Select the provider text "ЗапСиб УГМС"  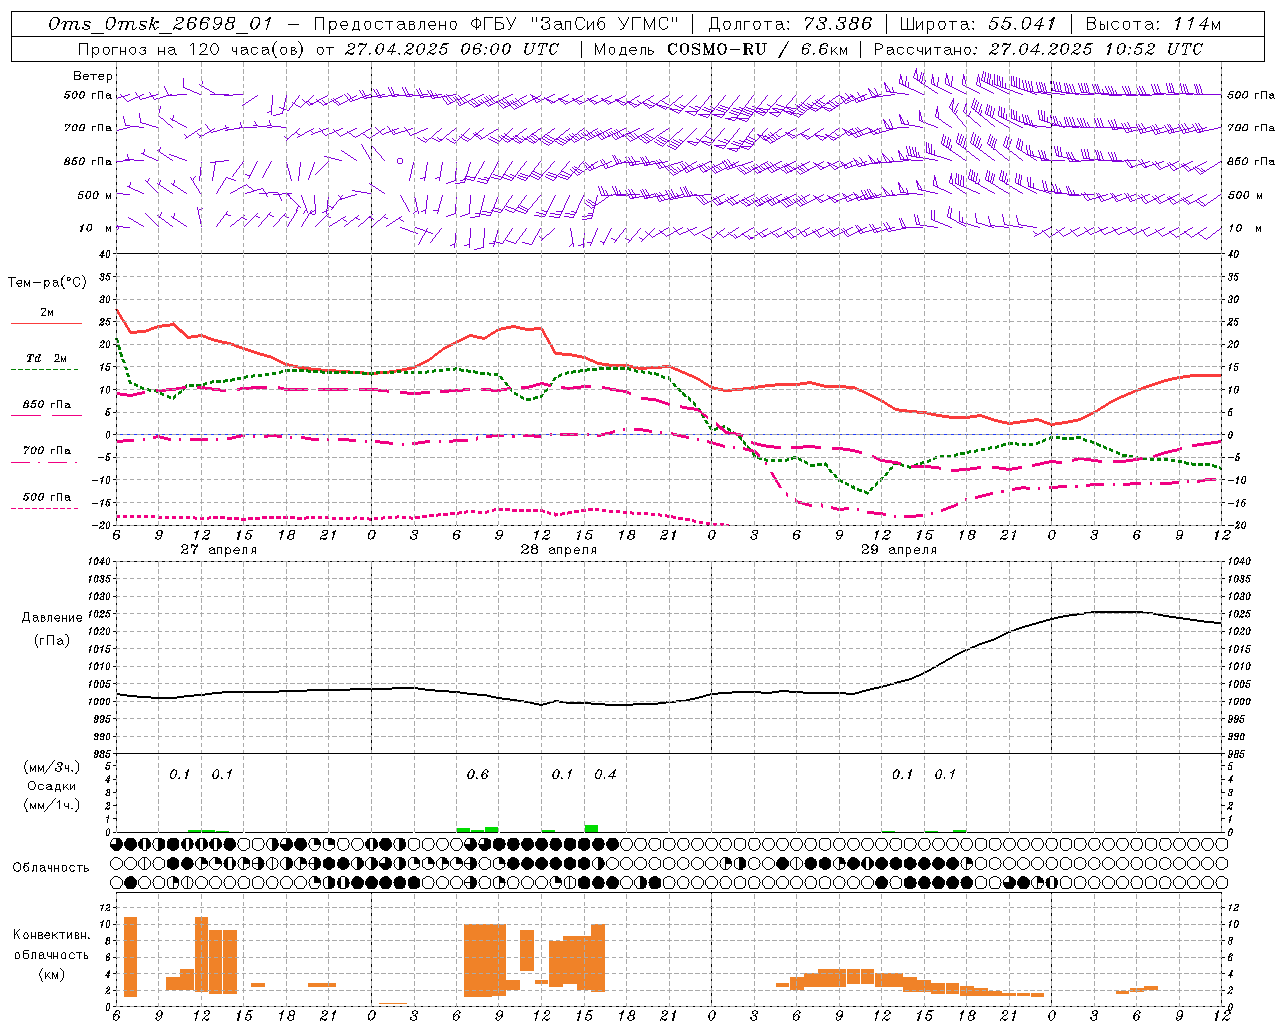[603, 24]
